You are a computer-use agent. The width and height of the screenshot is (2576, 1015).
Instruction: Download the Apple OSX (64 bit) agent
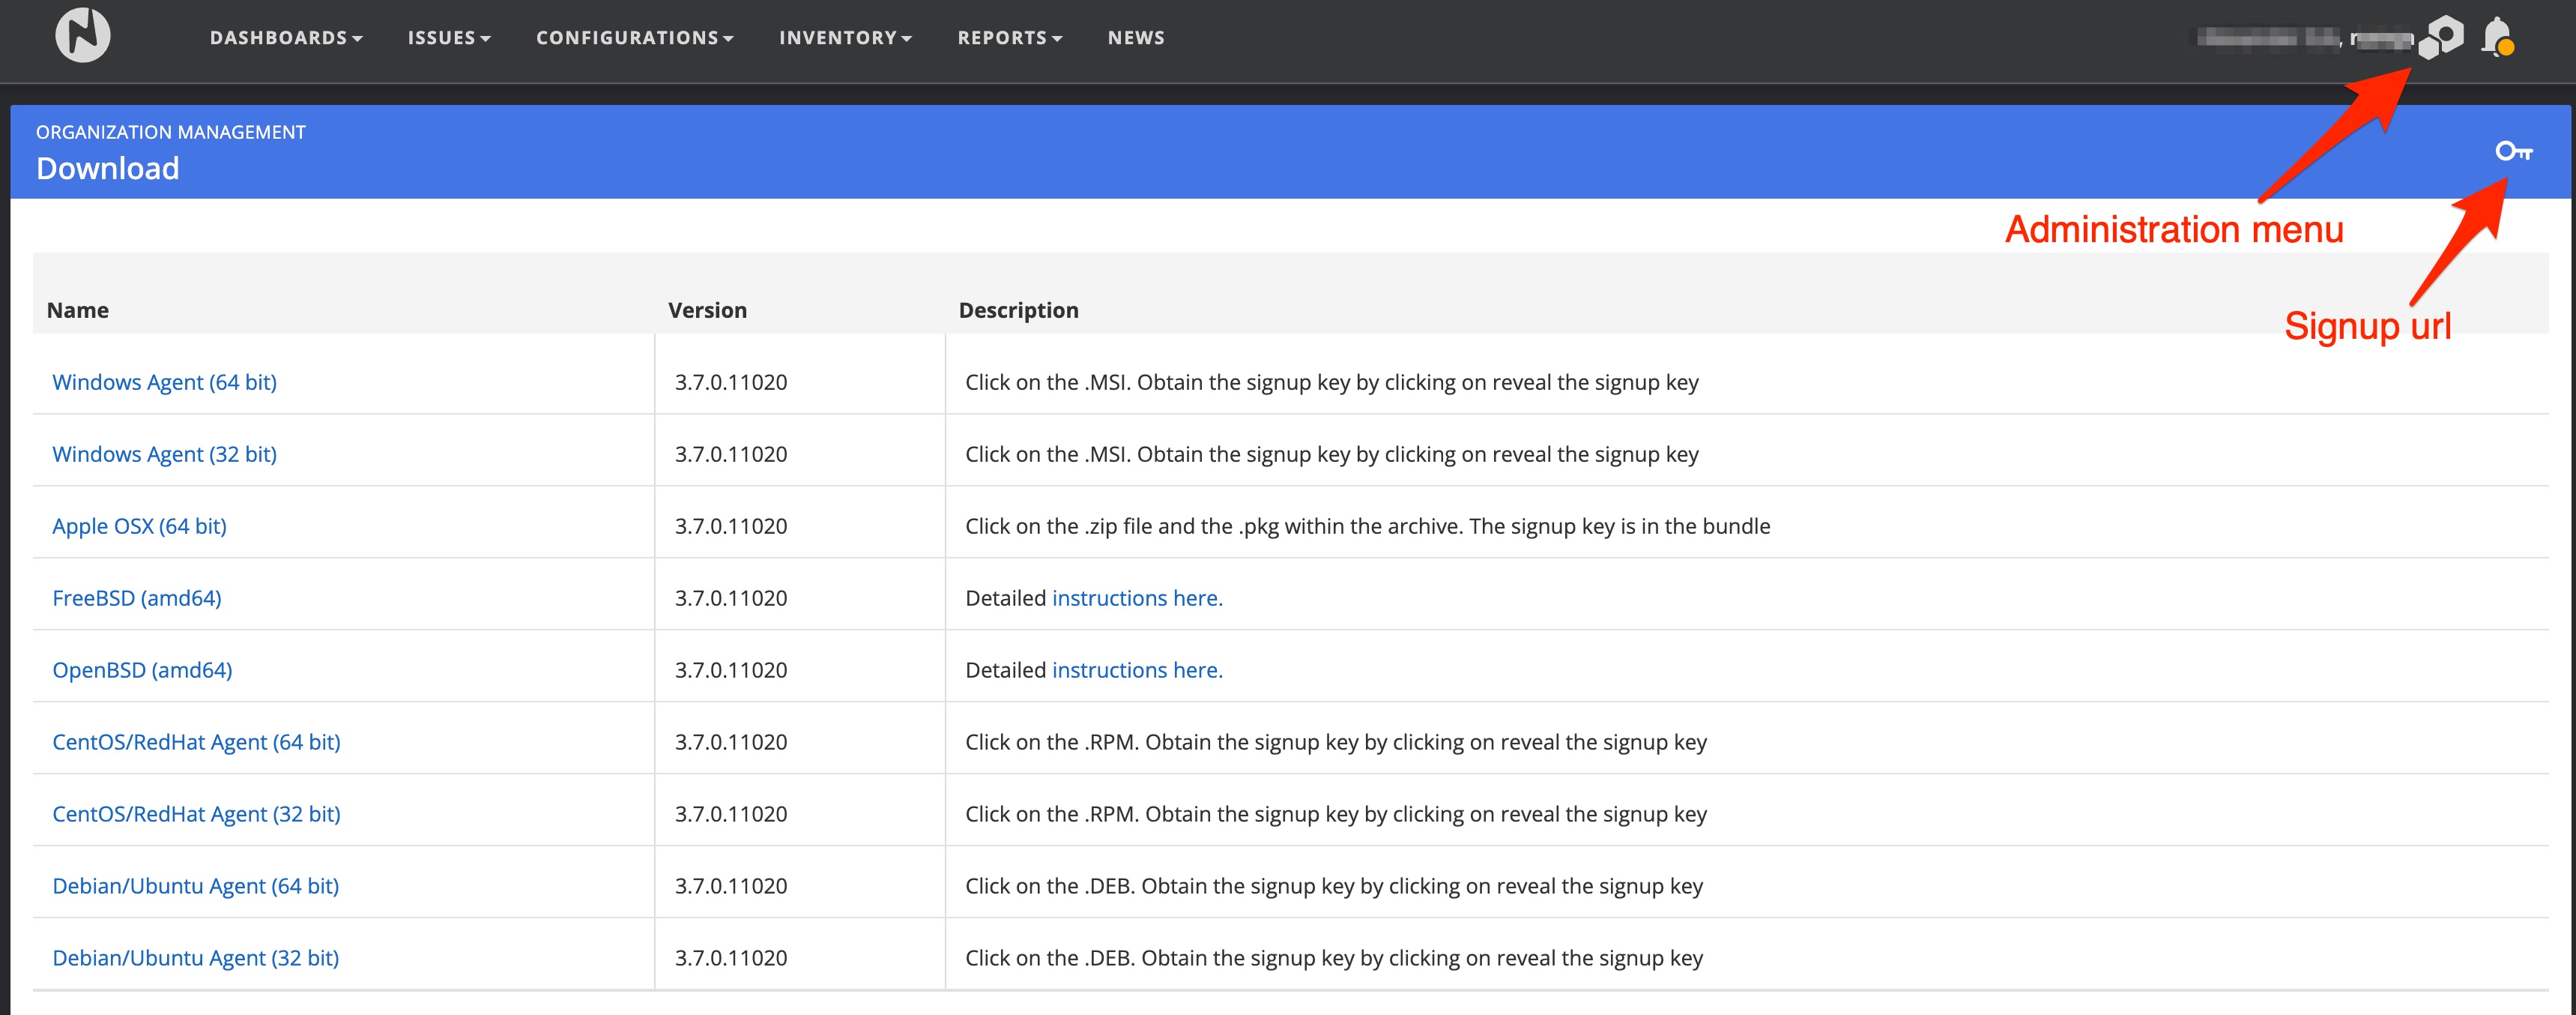(x=139, y=526)
